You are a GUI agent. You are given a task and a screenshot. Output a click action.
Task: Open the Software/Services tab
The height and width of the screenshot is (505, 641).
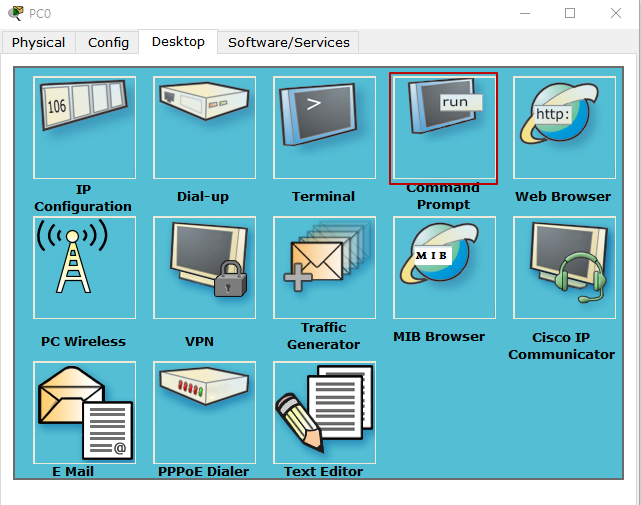pyautogui.click(x=289, y=43)
